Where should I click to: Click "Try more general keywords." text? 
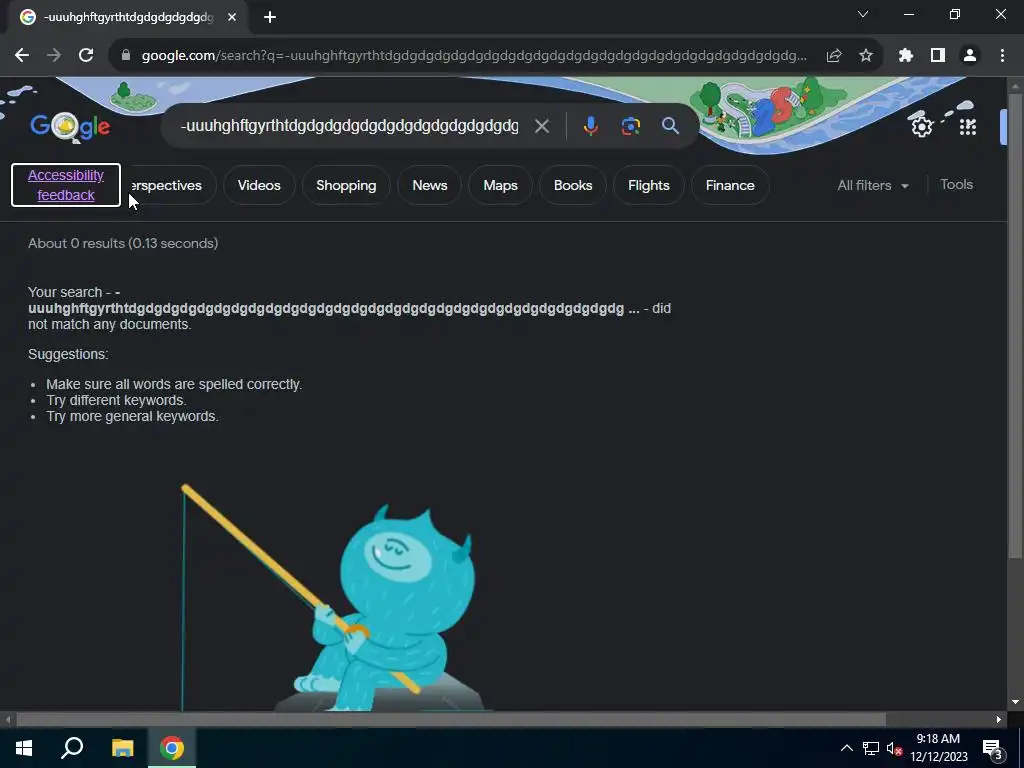pyautogui.click(x=132, y=417)
